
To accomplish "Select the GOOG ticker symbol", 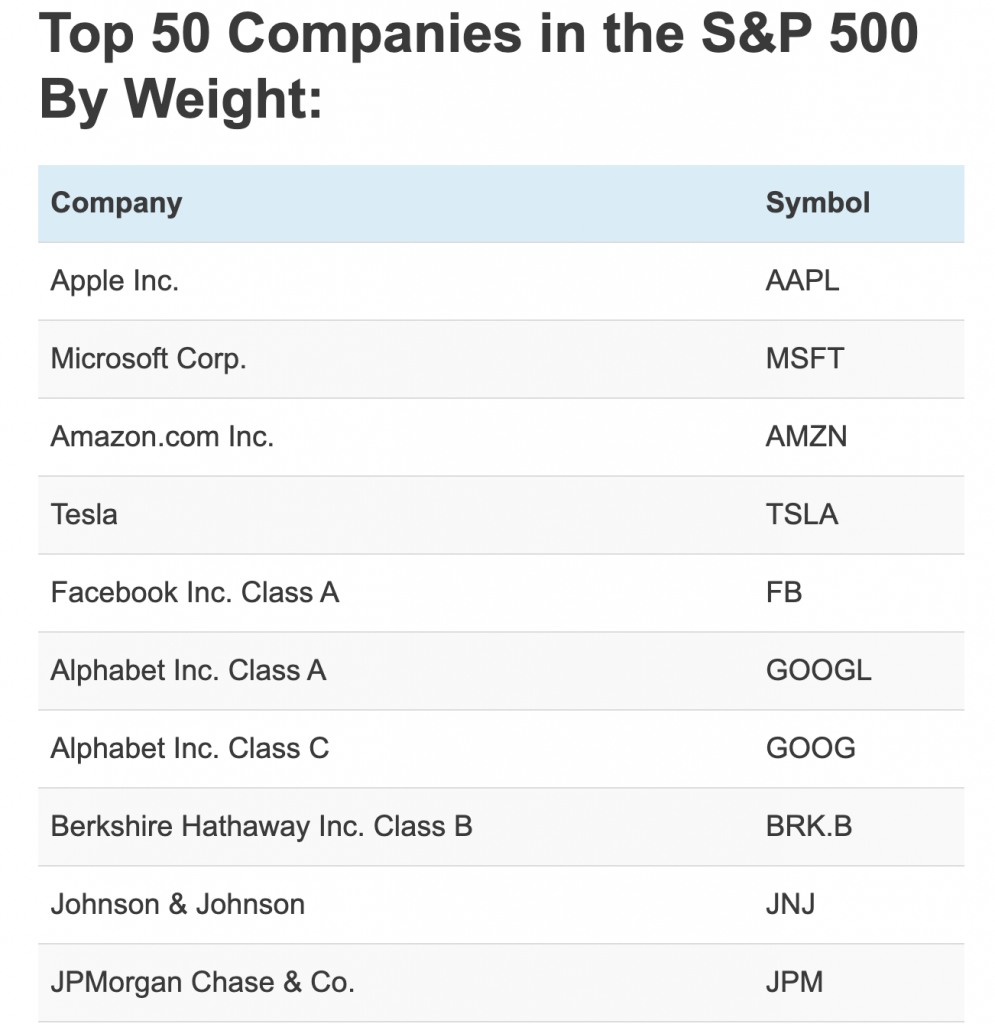I will (x=810, y=749).
